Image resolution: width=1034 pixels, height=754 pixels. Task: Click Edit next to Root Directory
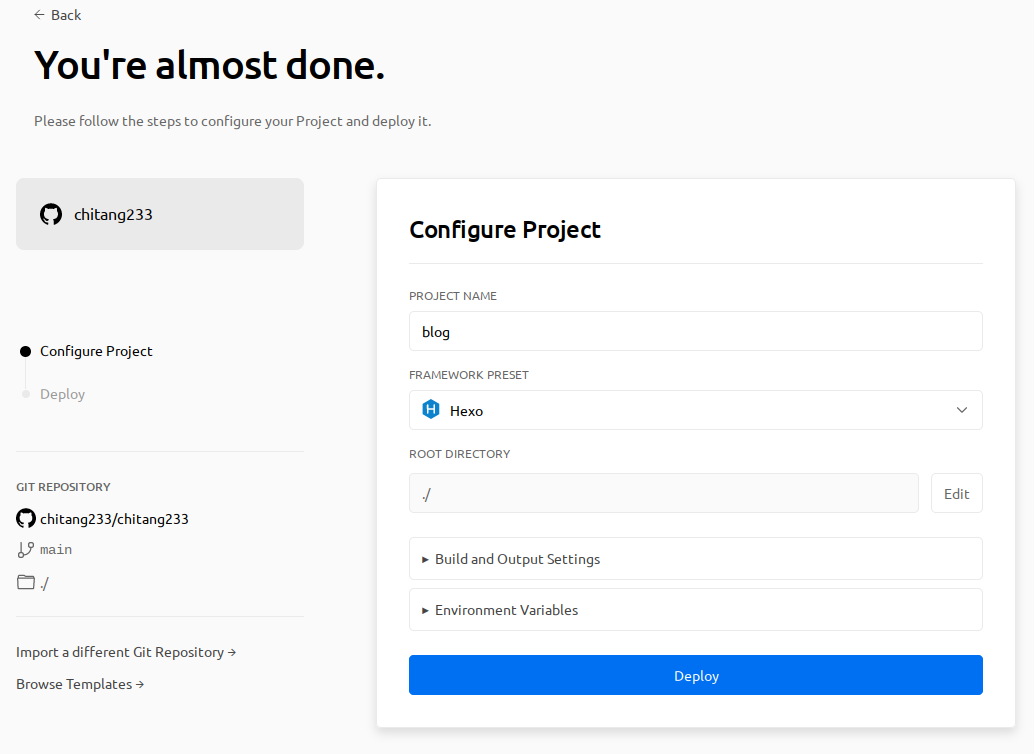coord(956,494)
